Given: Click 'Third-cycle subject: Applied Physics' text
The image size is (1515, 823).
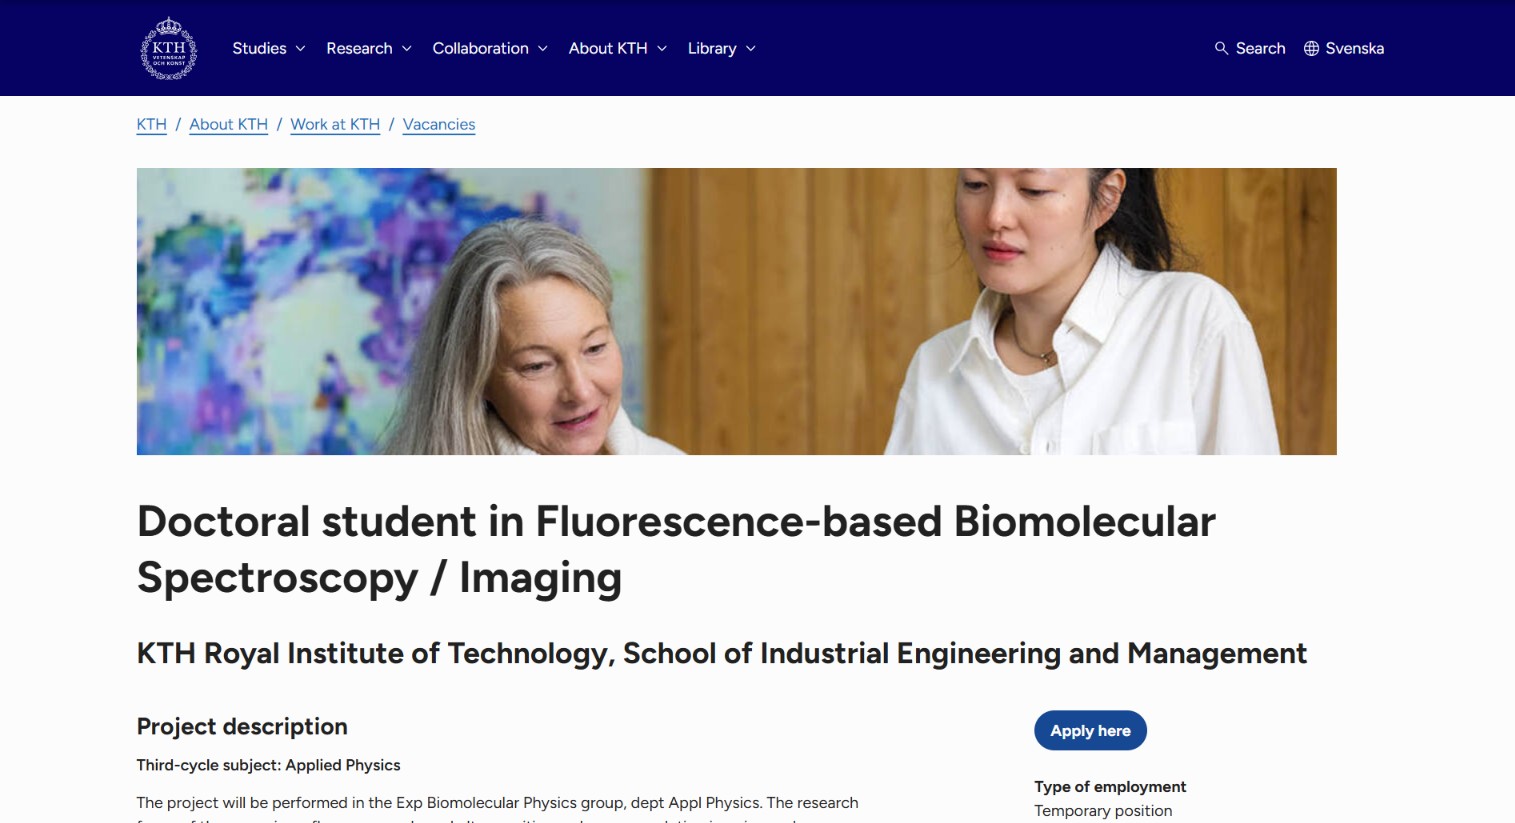Looking at the screenshot, I should point(268,765).
